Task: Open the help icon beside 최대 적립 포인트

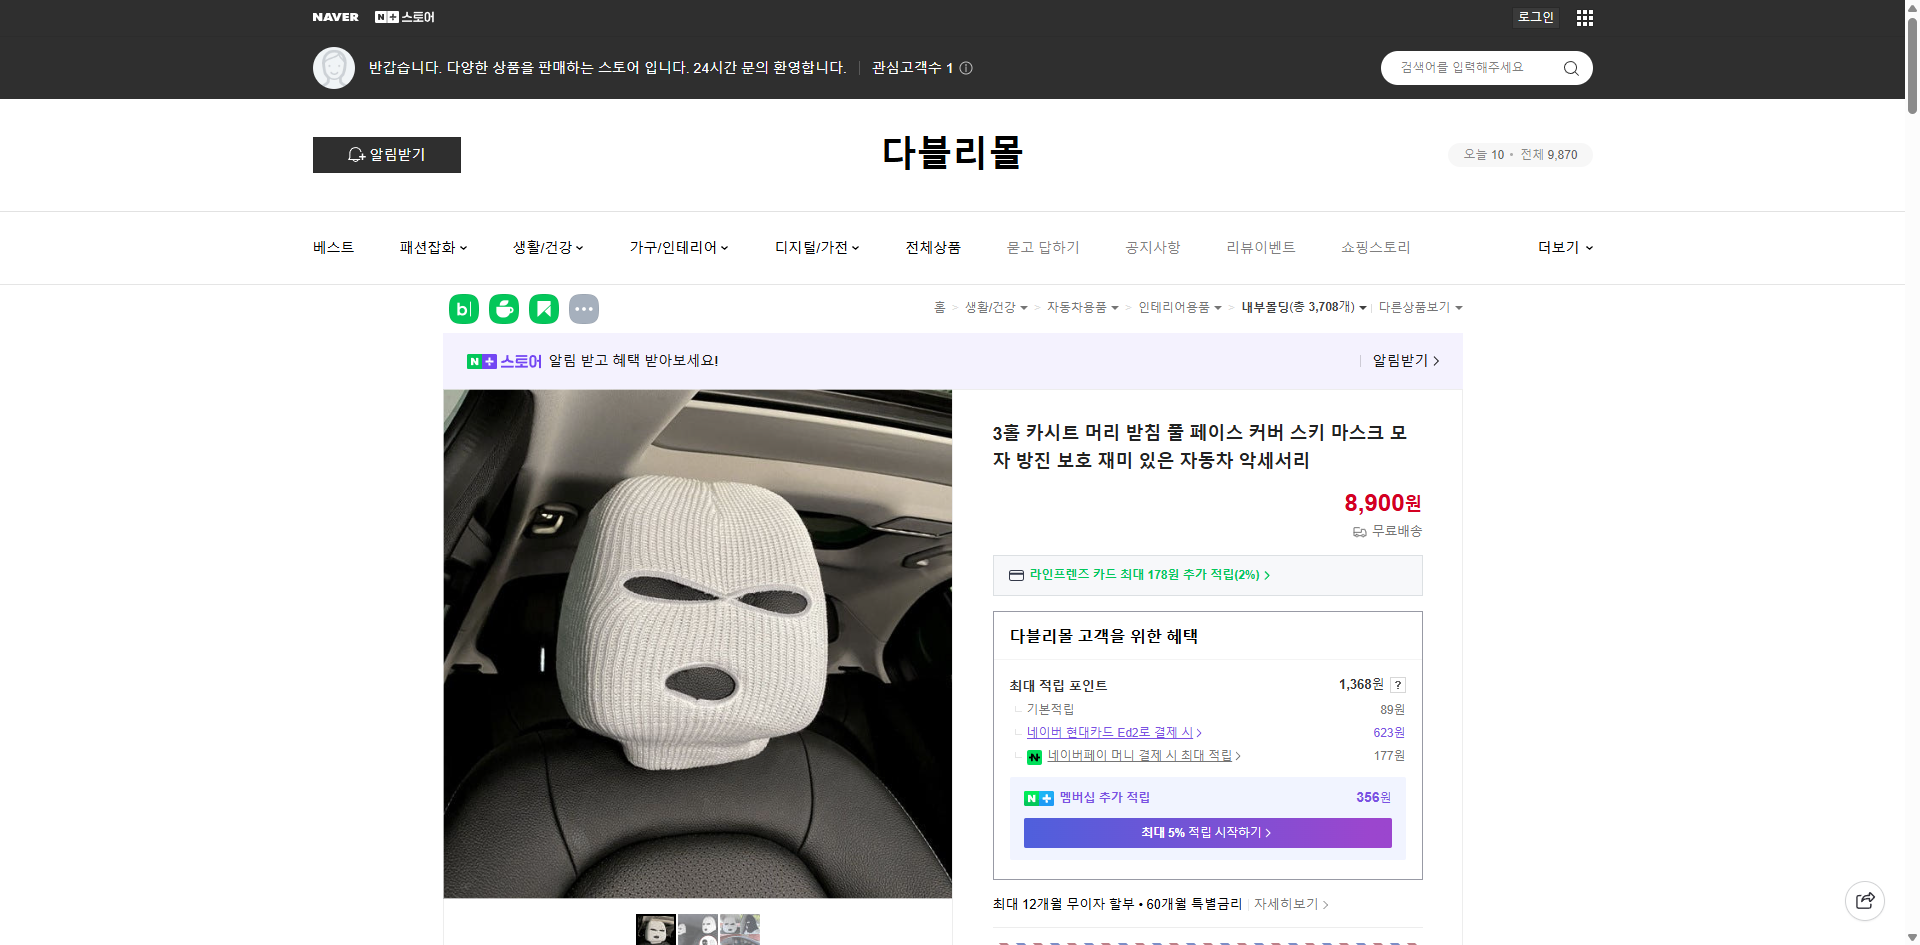Action: pos(1397,685)
